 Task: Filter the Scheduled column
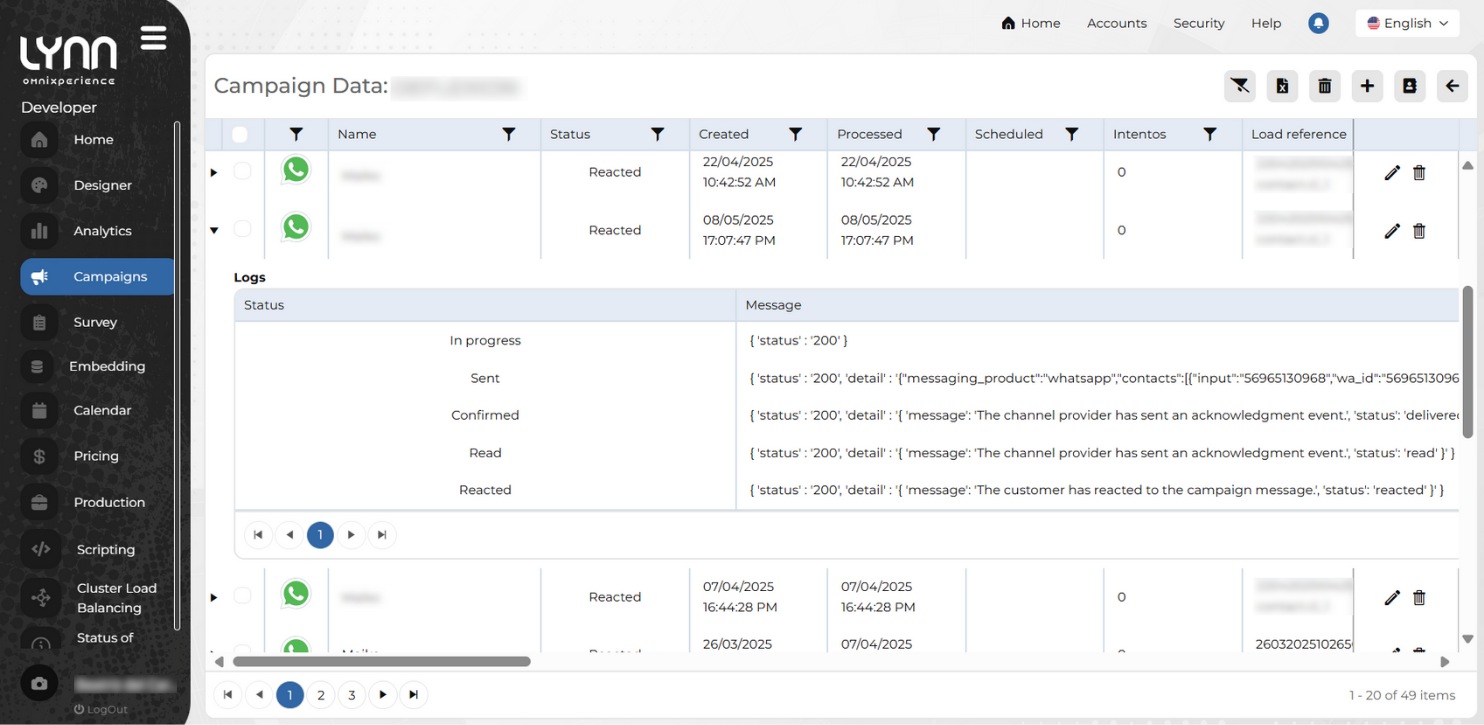(1072, 134)
